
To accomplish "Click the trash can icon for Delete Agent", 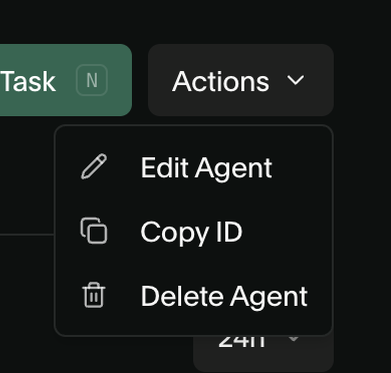I will (94, 295).
